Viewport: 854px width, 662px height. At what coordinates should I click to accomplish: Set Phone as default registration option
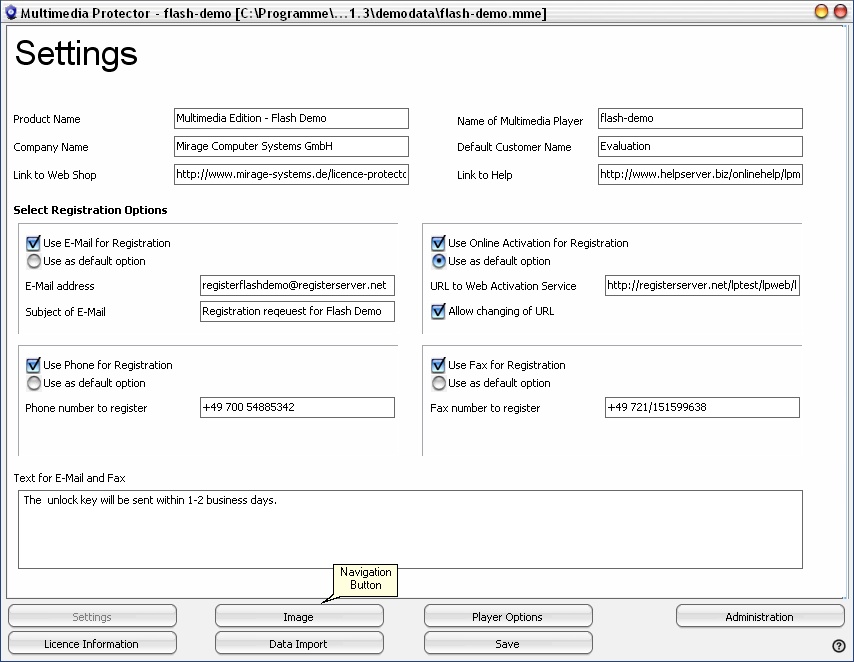[x=33, y=383]
